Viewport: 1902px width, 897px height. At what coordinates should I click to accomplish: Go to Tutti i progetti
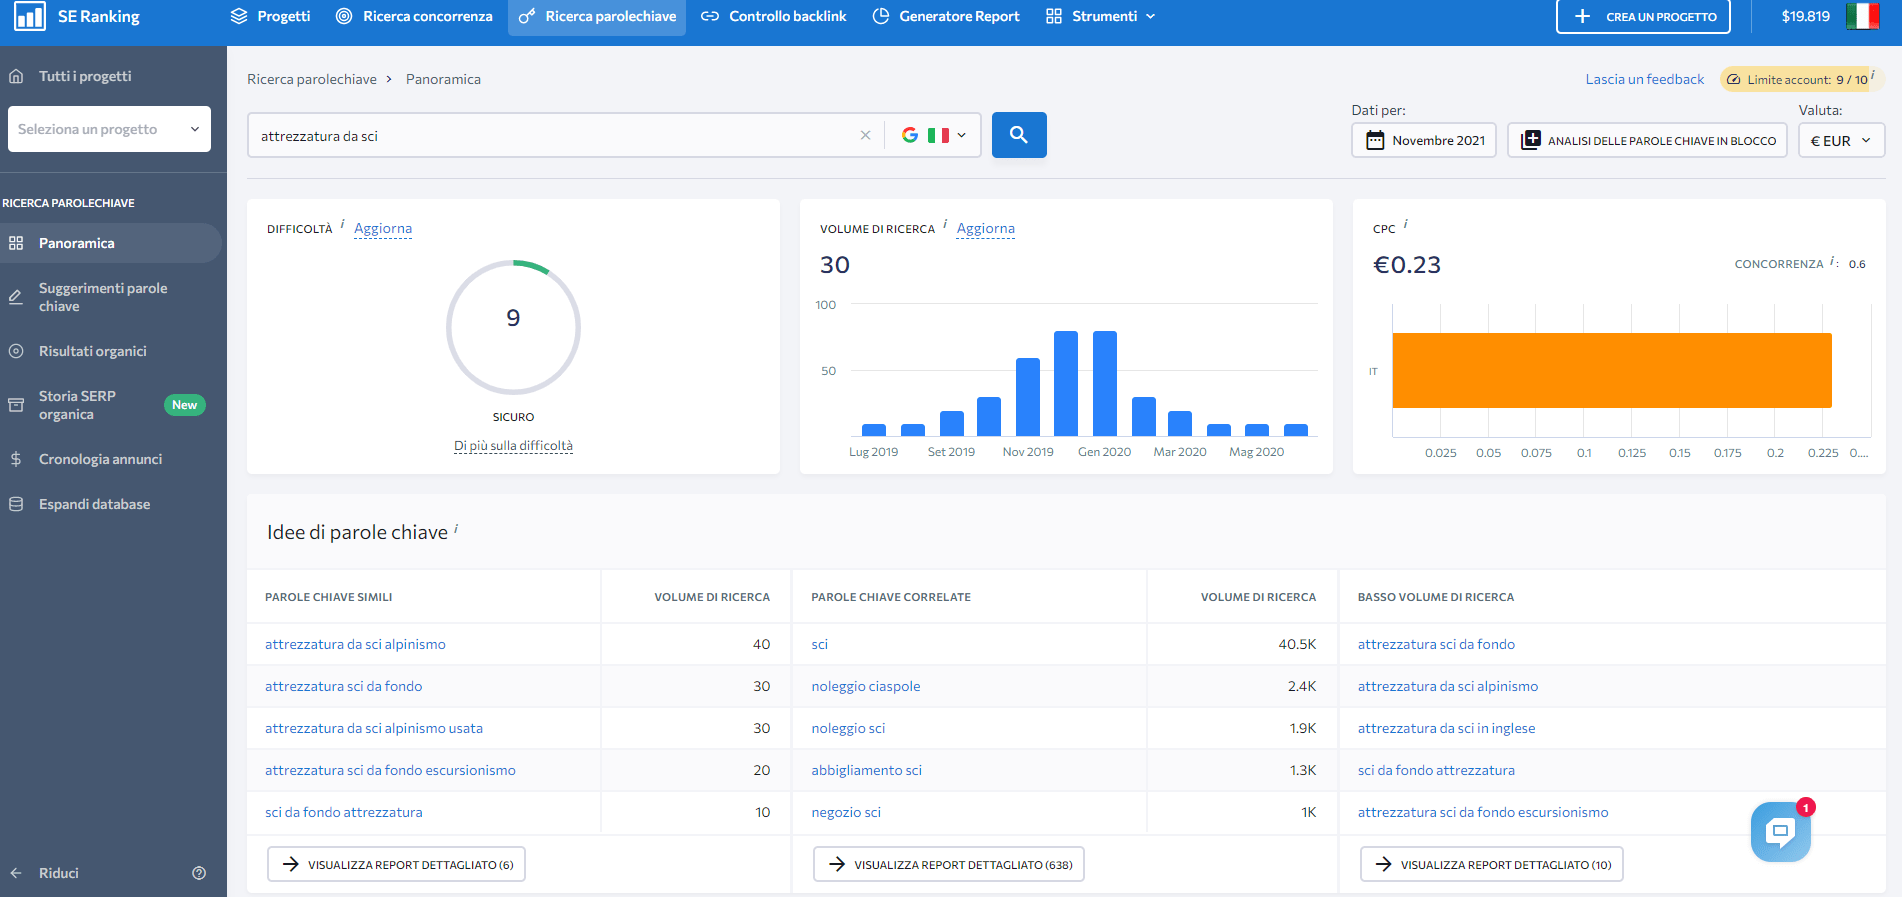(x=85, y=76)
